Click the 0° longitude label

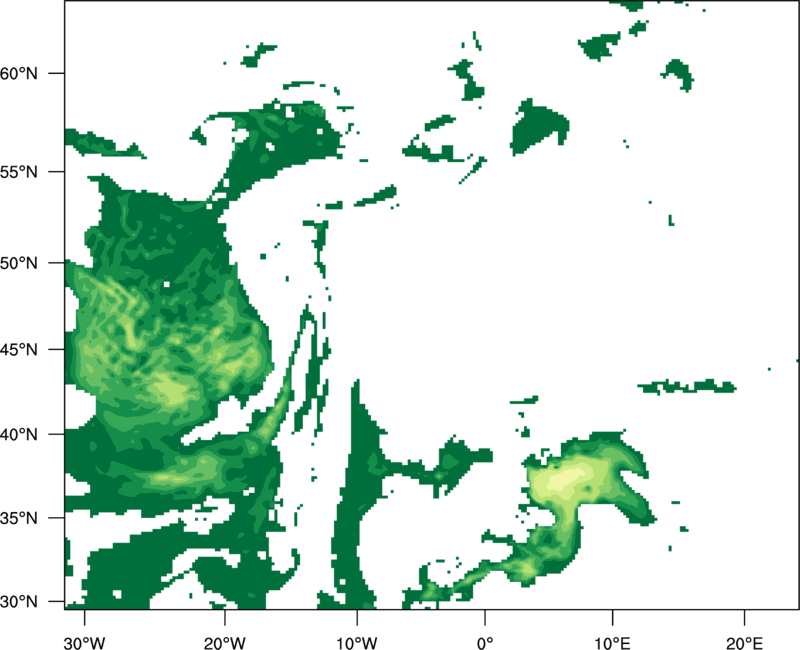tap(485, 643)
